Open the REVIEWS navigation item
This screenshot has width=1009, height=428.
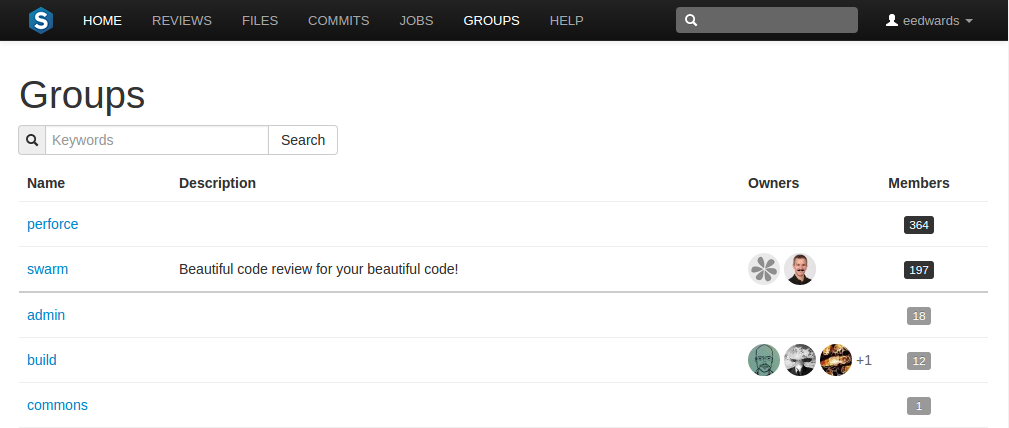tap(181, 21)
